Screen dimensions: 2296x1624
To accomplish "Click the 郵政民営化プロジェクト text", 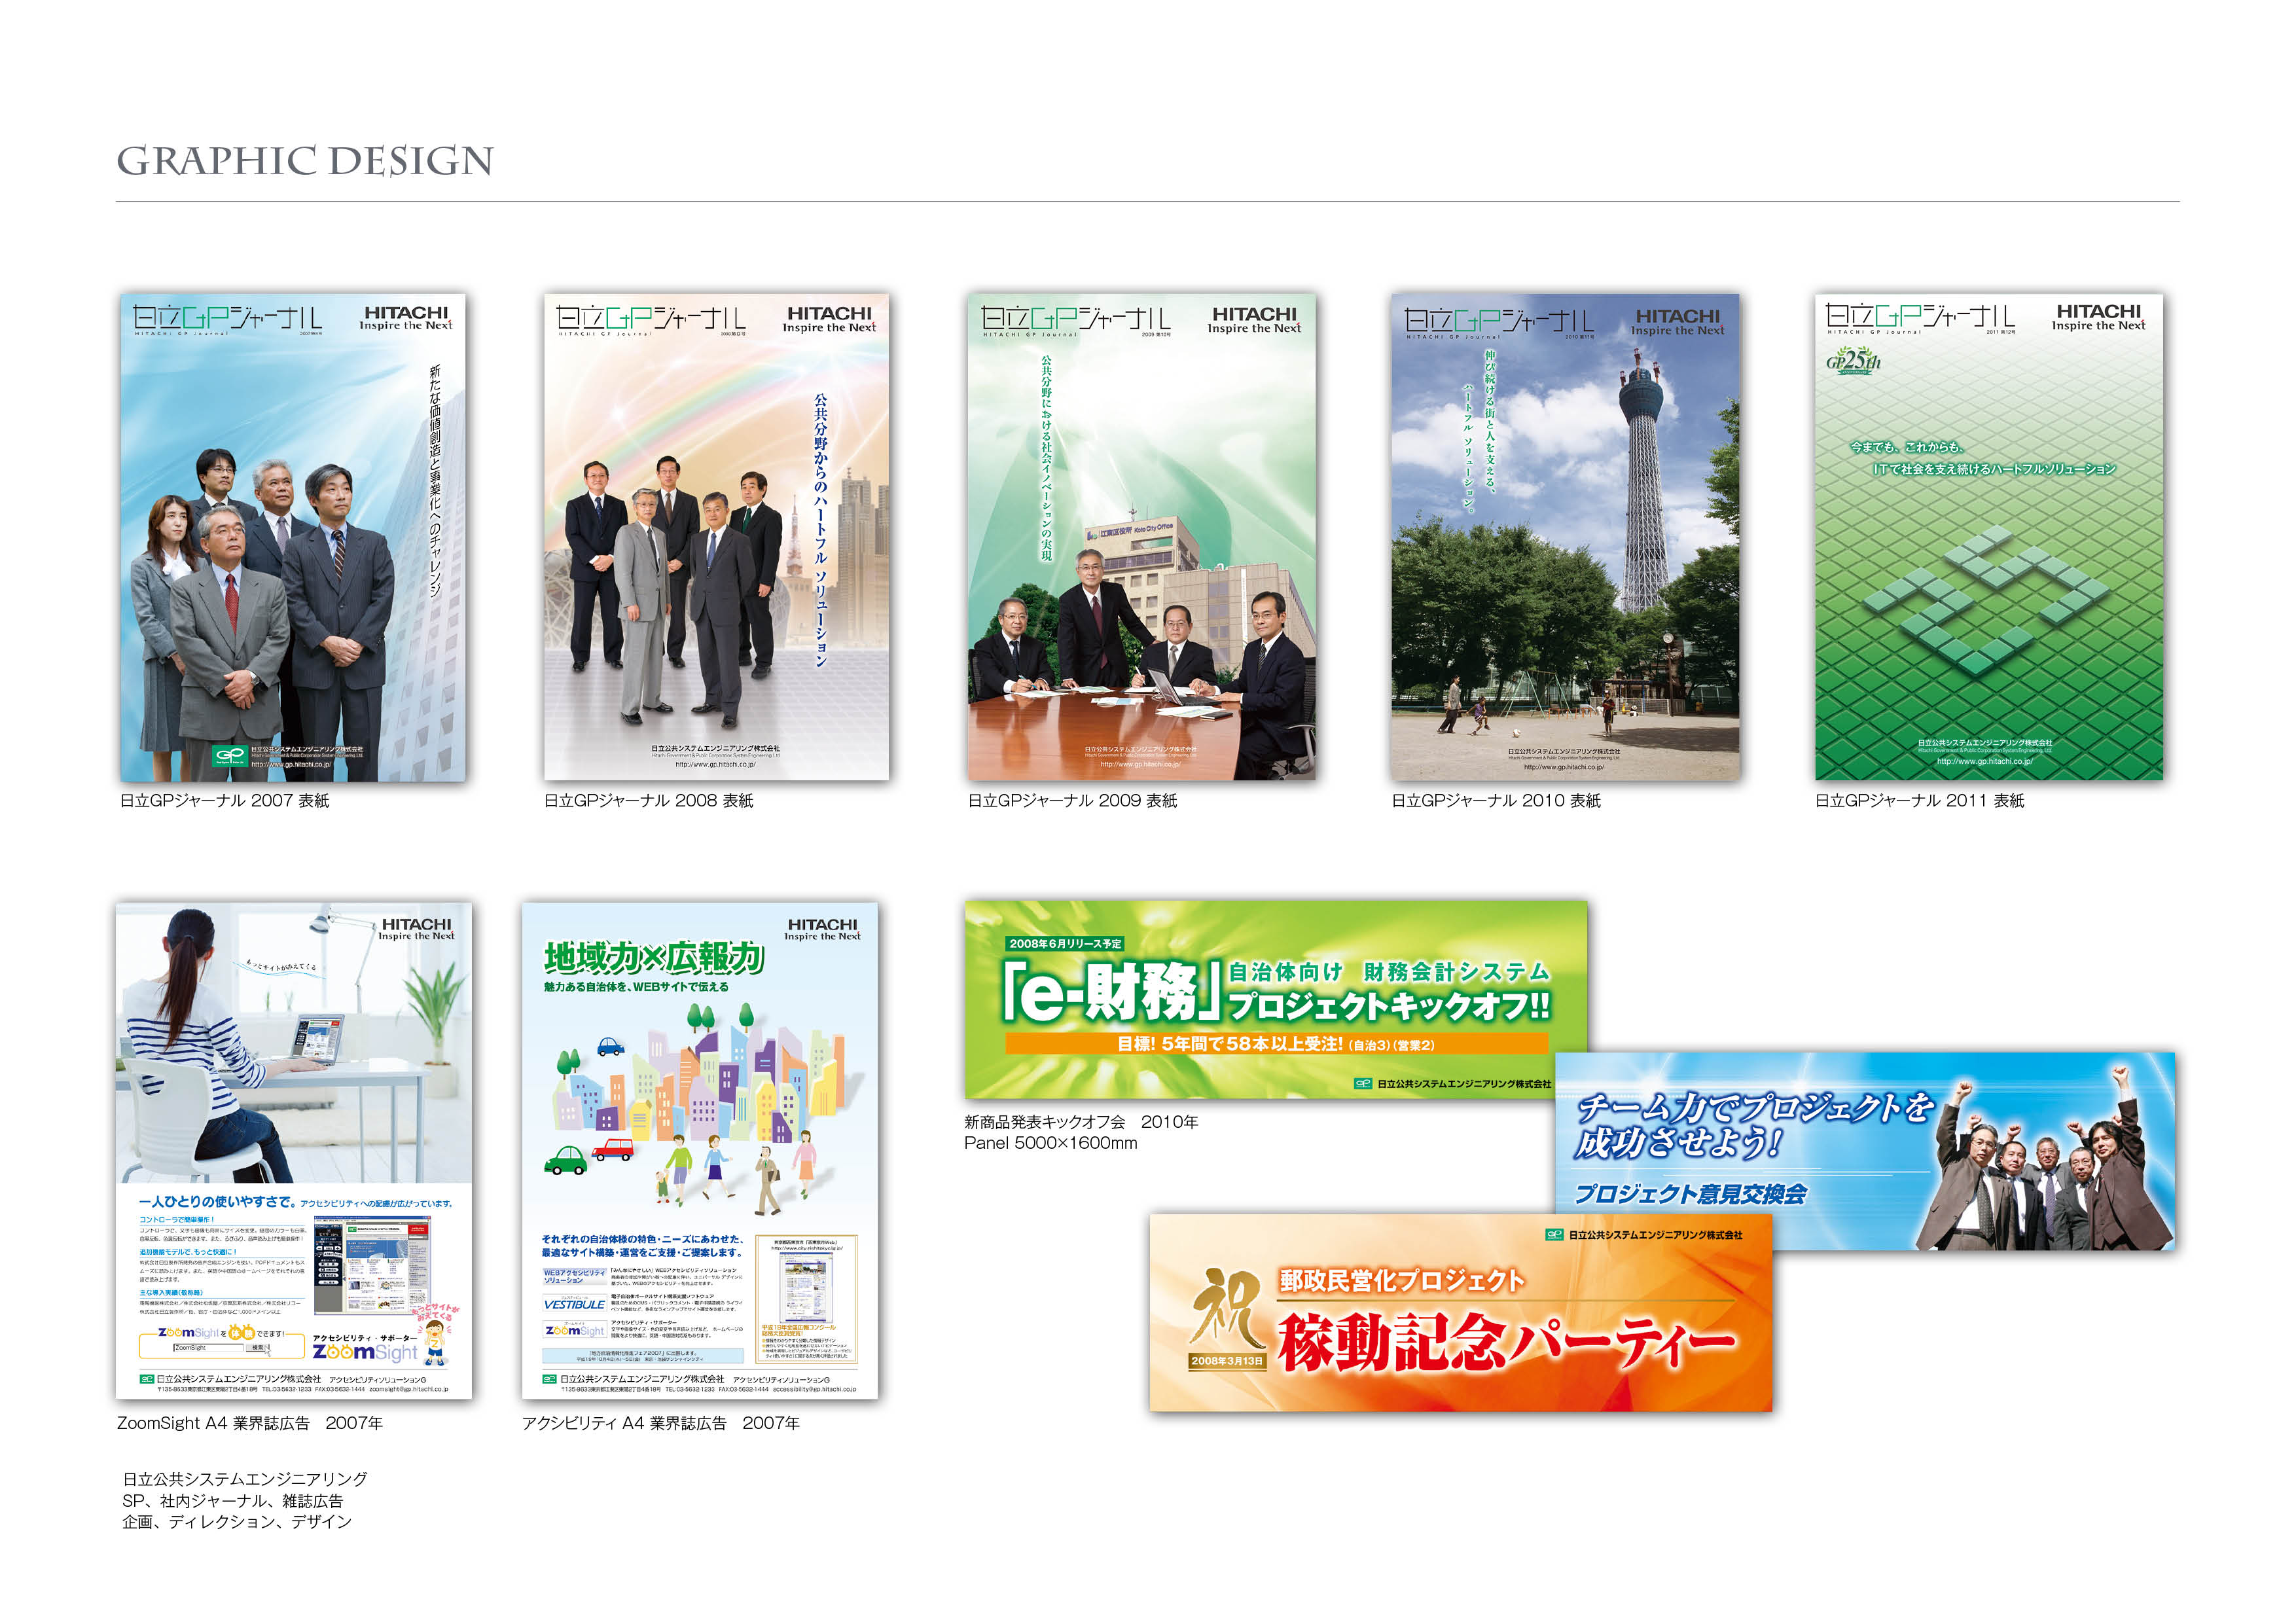I will [x=1402, y=1281].
